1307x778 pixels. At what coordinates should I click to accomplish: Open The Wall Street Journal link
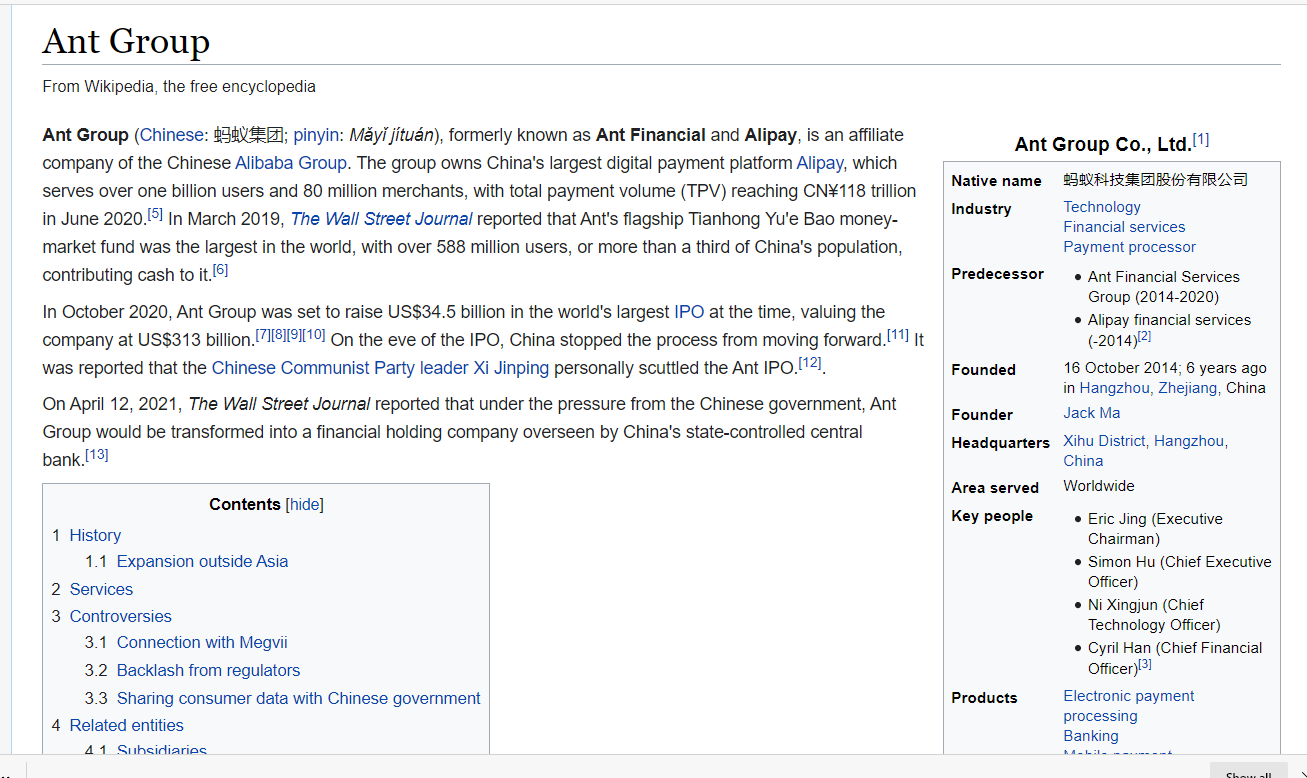[381, 219]
